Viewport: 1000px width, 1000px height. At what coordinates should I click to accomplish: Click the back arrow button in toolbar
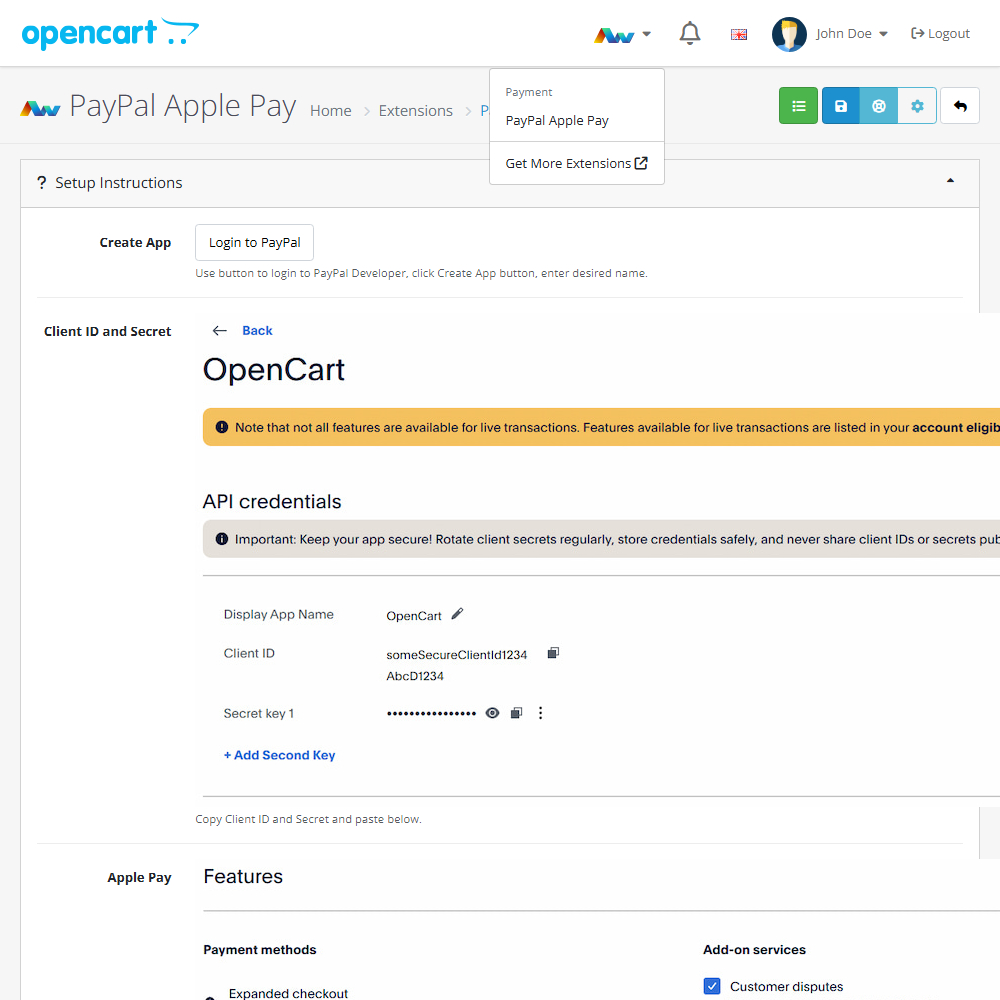[x=960, y=106]
